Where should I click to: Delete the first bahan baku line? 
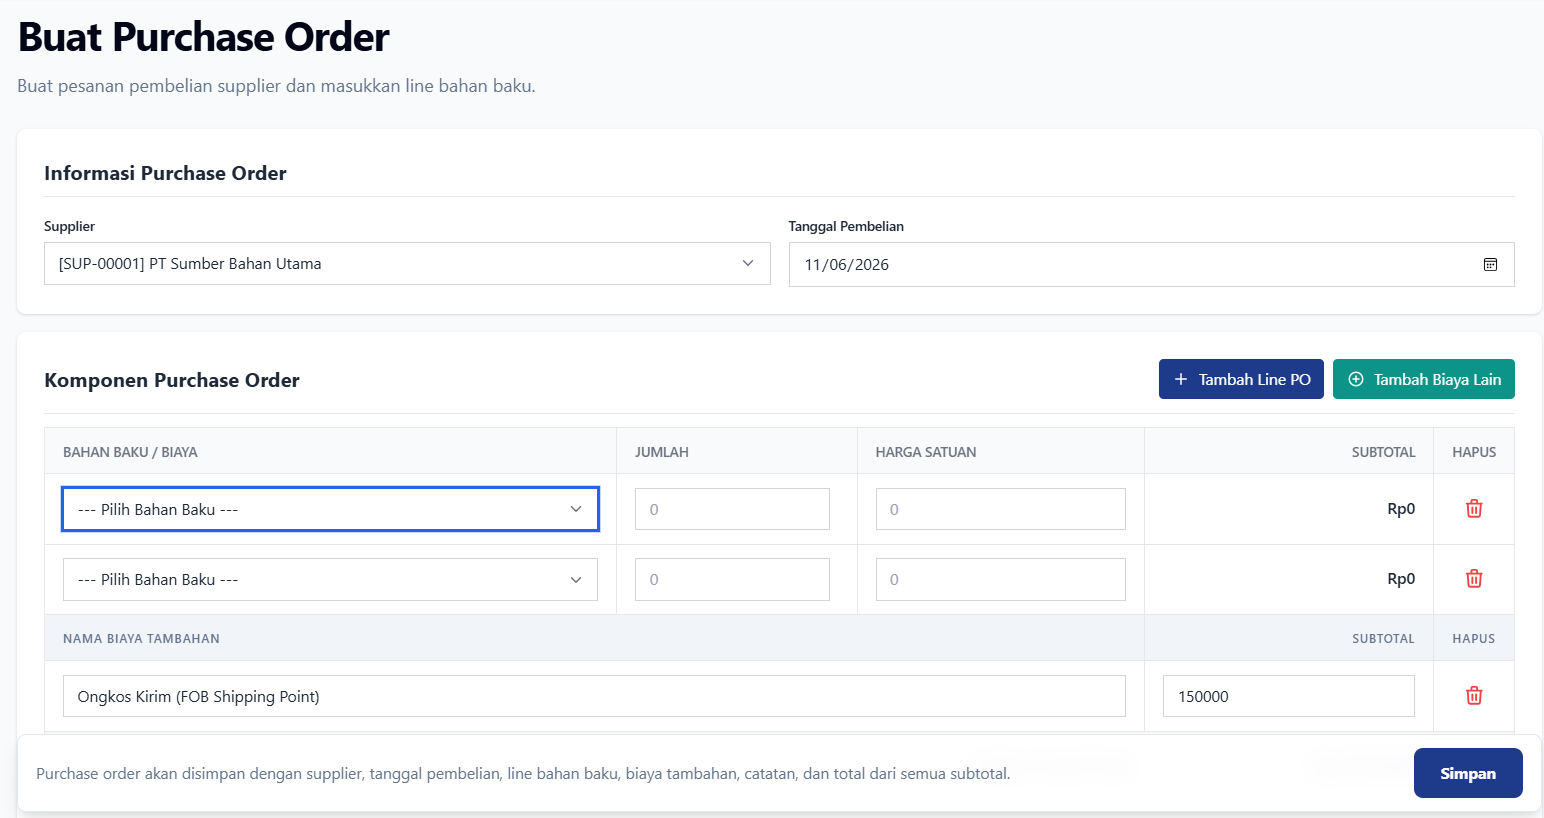pyautogui.click(x=1474, y=509)
